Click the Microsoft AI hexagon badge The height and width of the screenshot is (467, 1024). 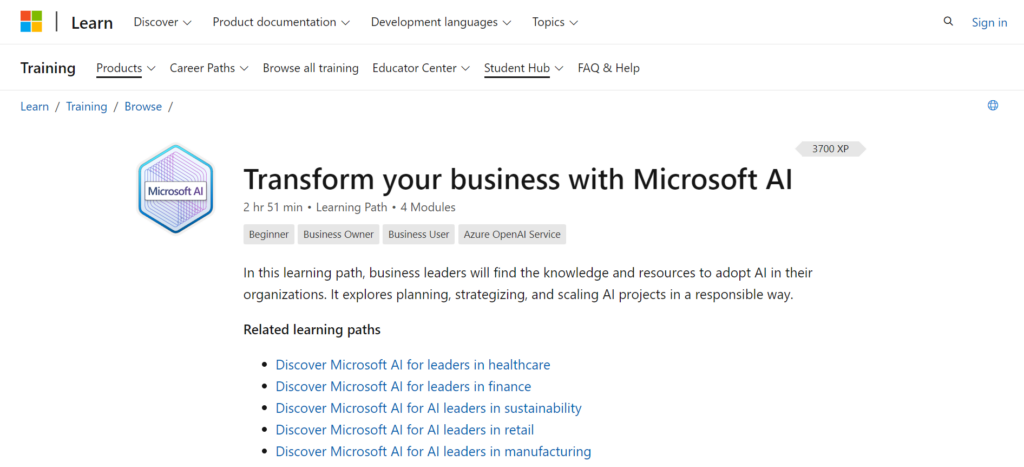[176, 189]
